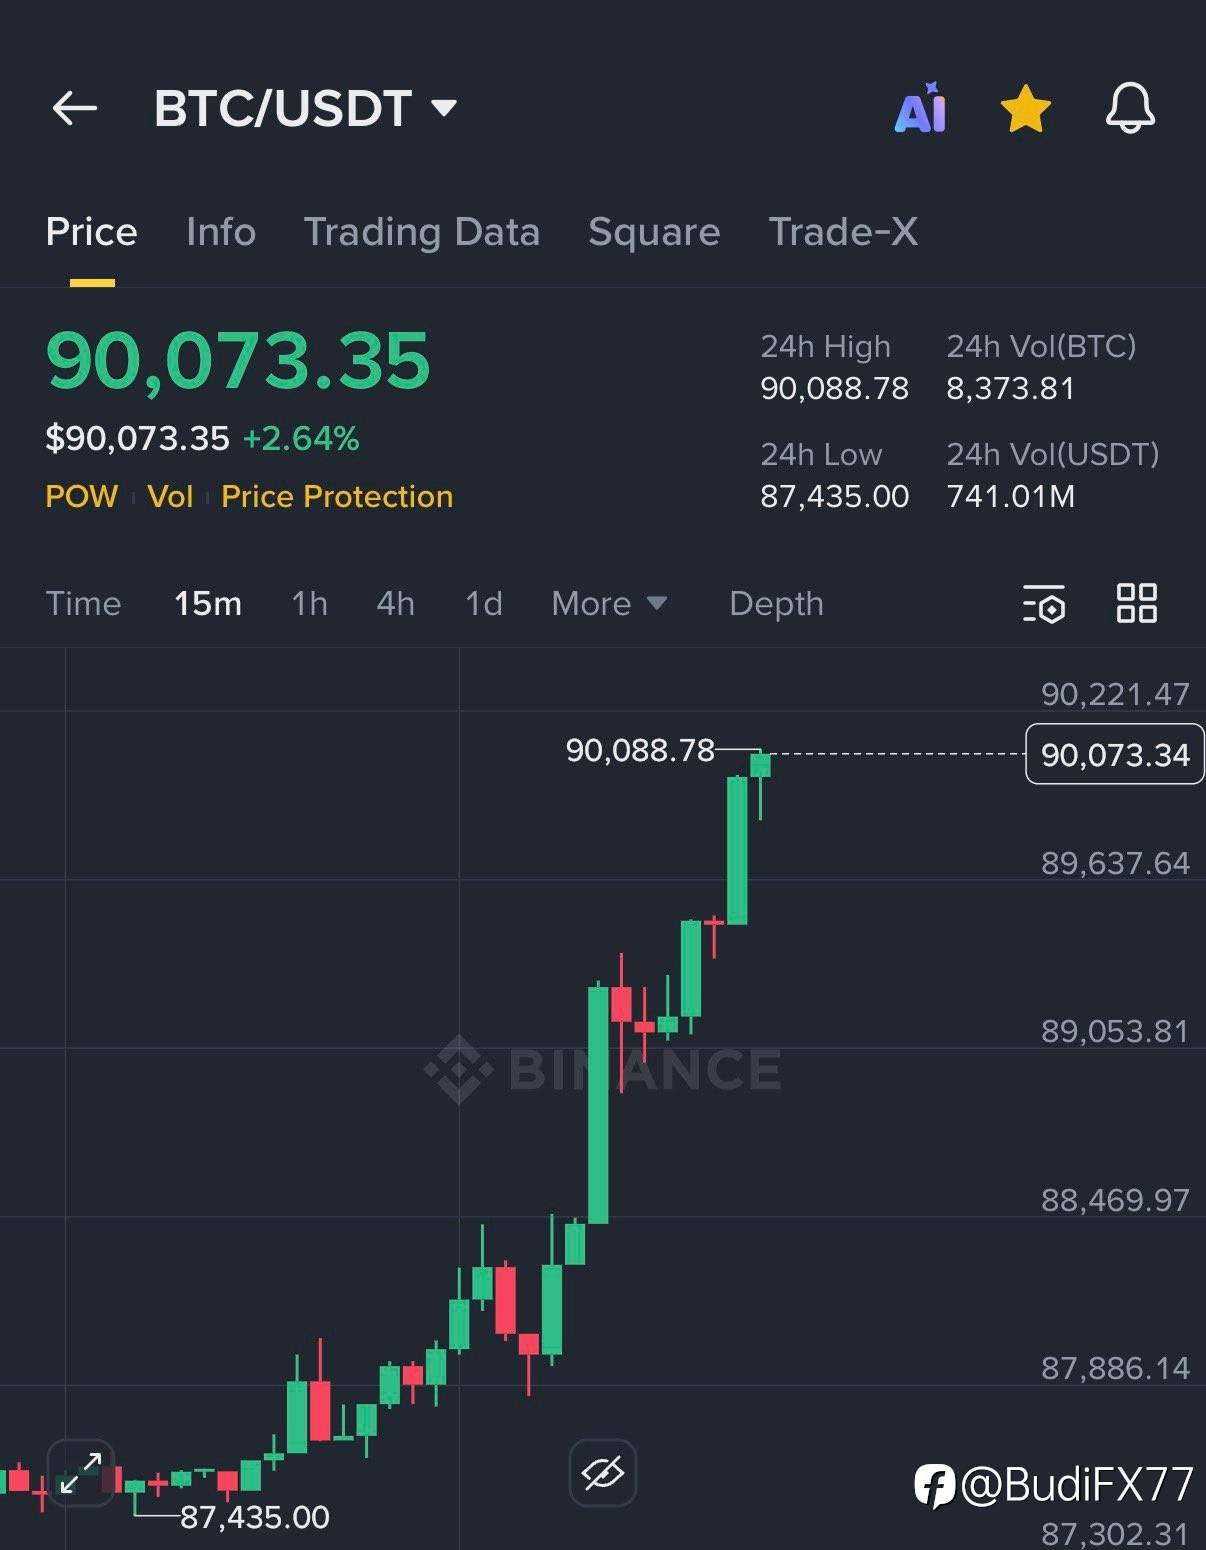1206x1550 pixels.
Task: Tap the back arrow icon
Action: coord(75,108)
